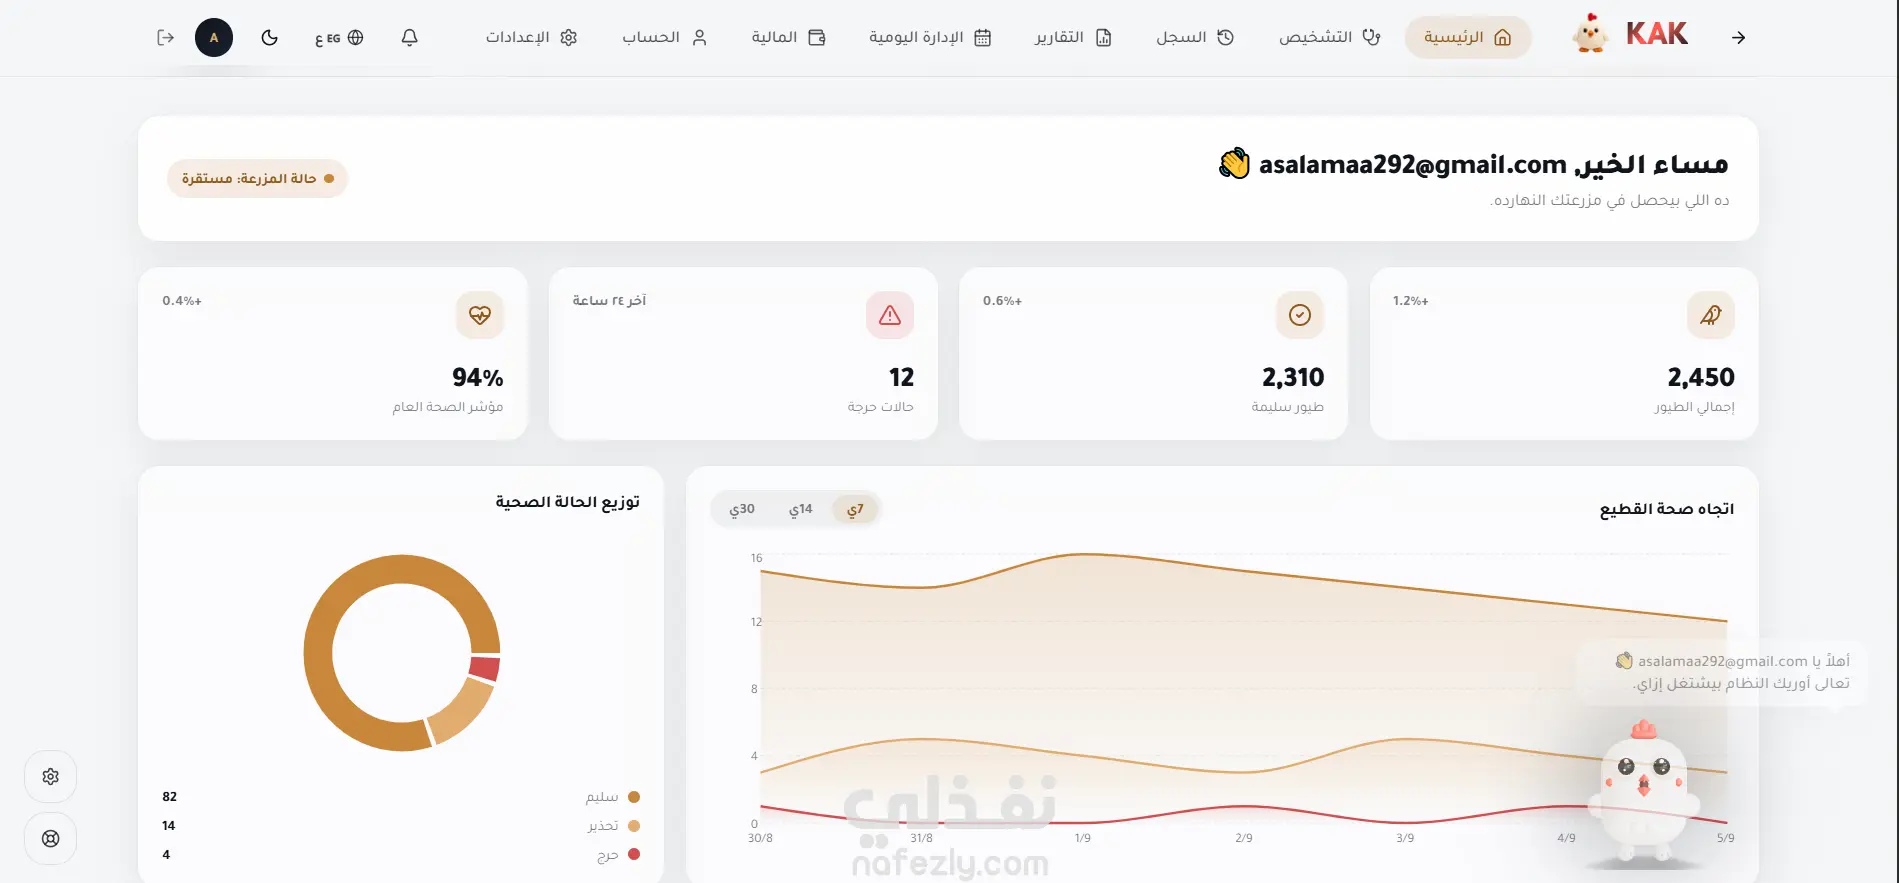The height and width of the screenshot is (883, 1899).
Task: Go to الحساب account page
Action: click(665, 37)
